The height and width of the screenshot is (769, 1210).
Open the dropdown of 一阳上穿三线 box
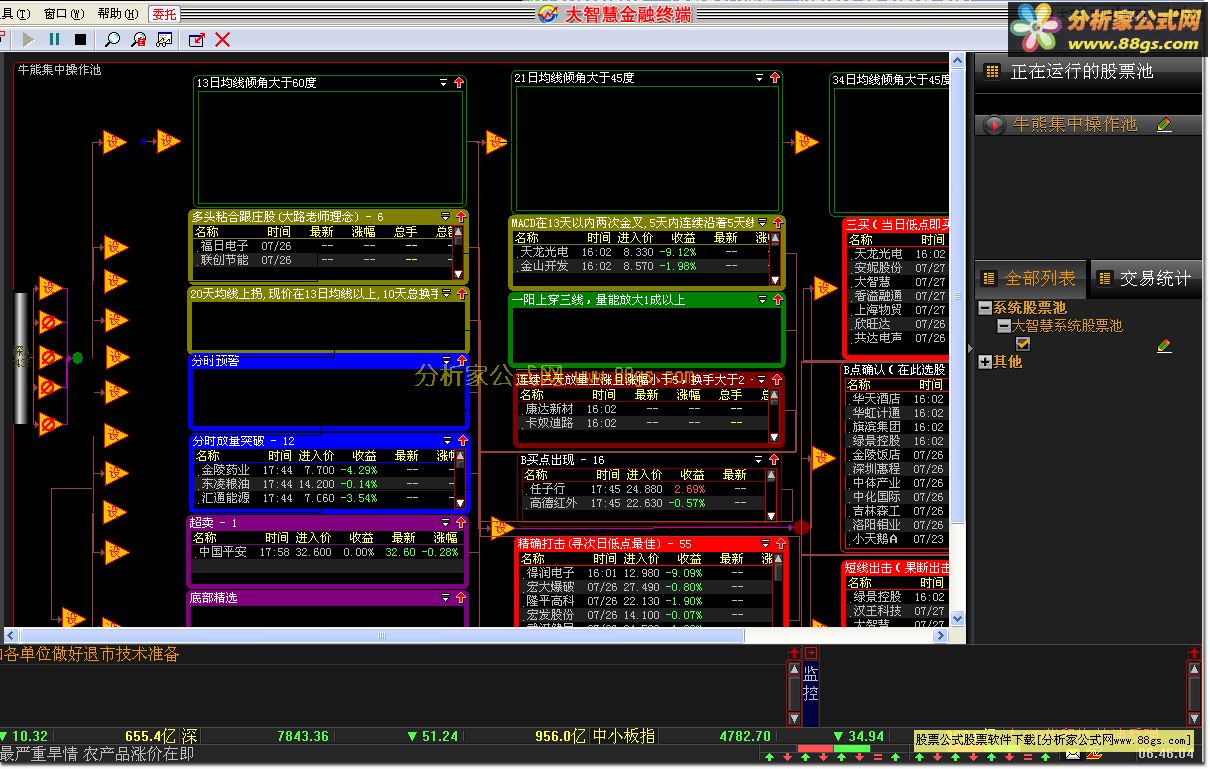tap(763, 299)
